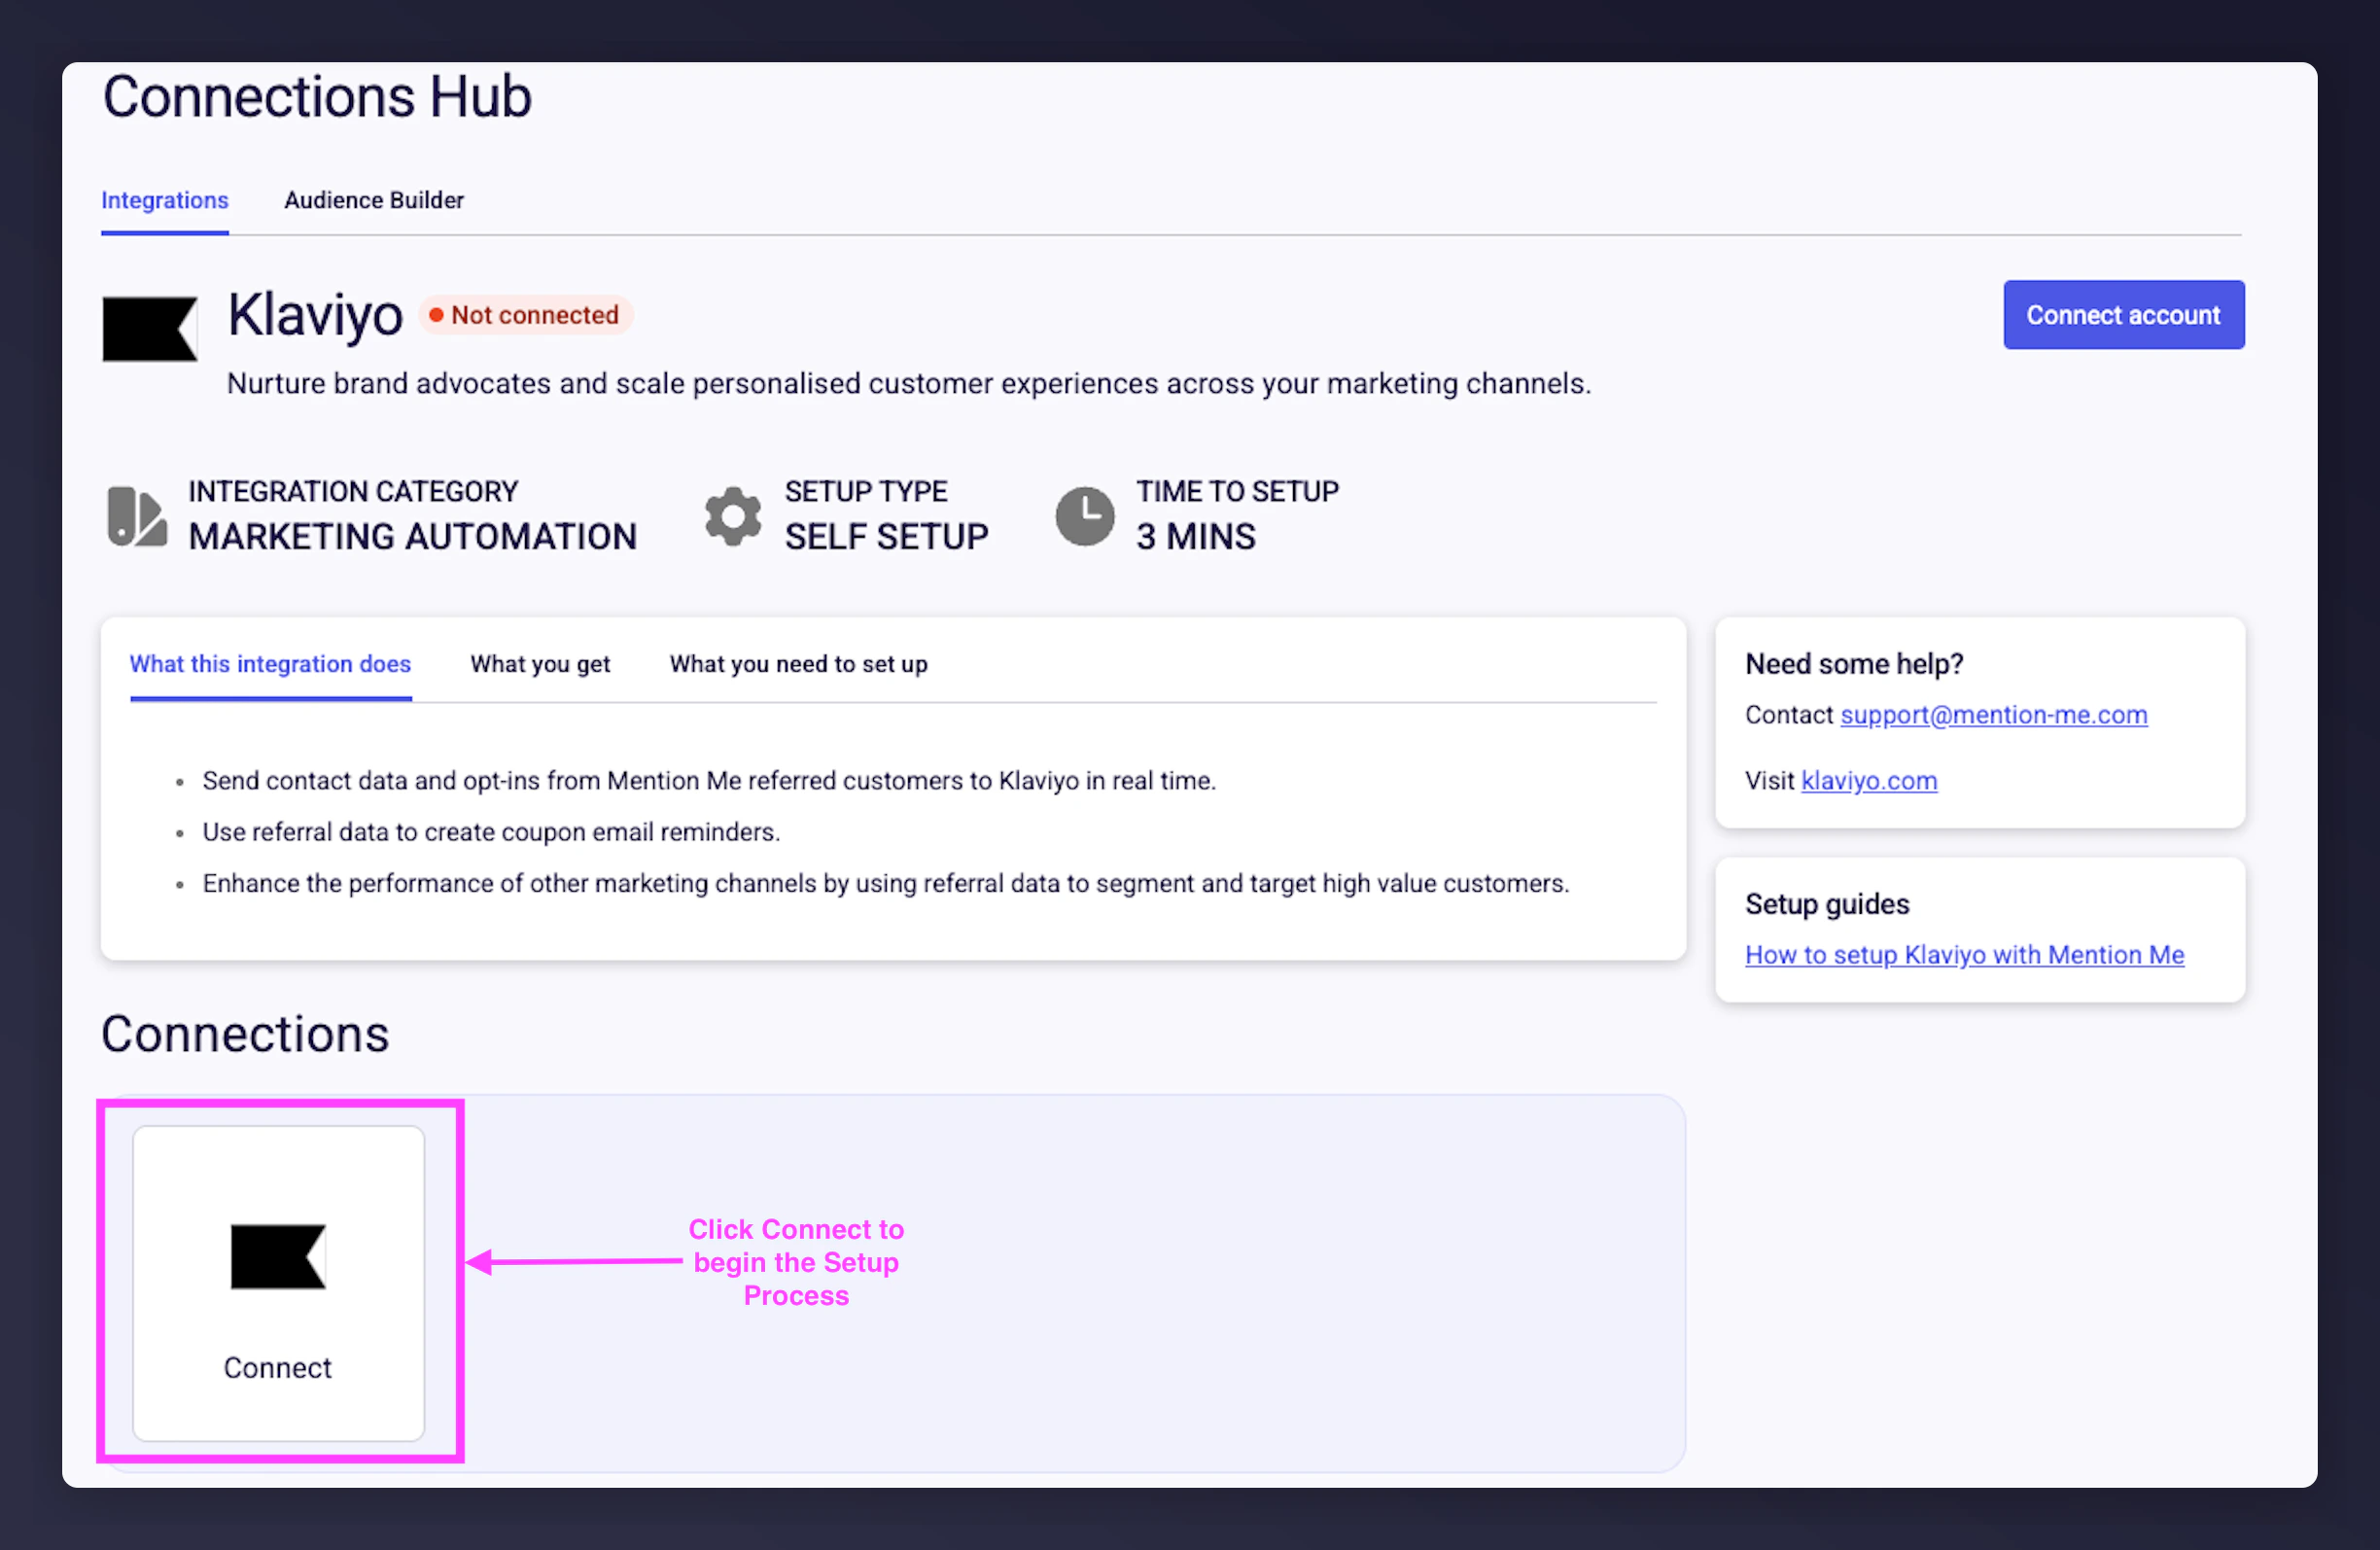2380x1550 pixels.
Task: Click the Klaviyo logo in the Connect card
Action: click(x=278, y=1256)
